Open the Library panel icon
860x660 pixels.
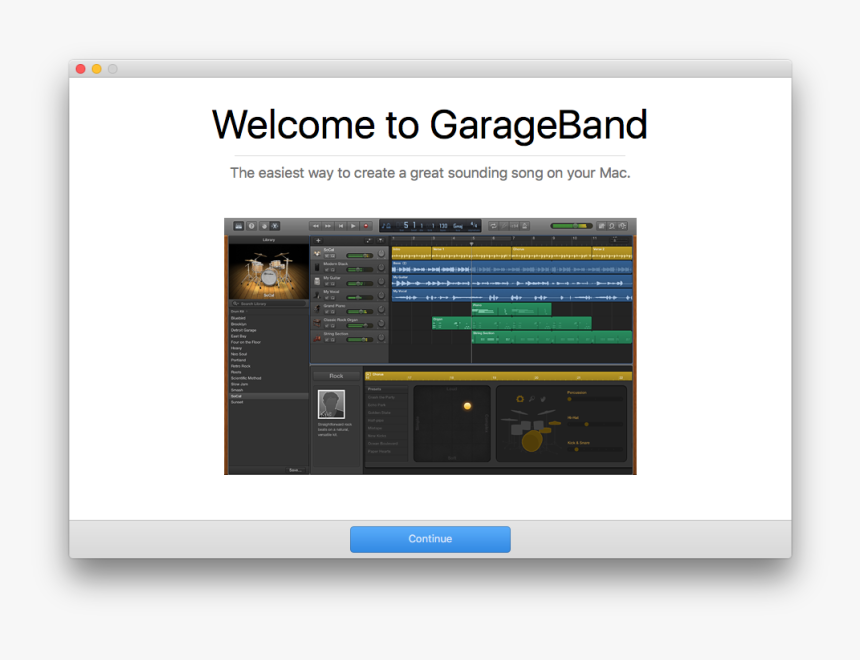pyautogui.click(x=237, y=224)
